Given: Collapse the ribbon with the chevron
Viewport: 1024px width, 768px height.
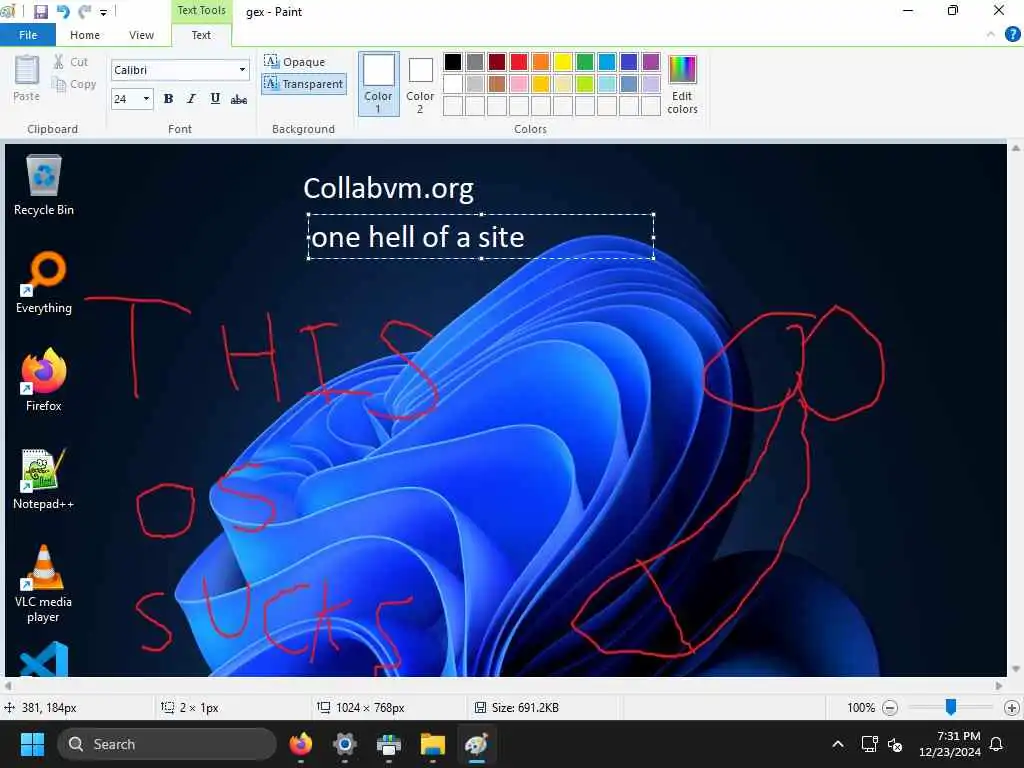Looking at the screenshot, I should [991, 35].
